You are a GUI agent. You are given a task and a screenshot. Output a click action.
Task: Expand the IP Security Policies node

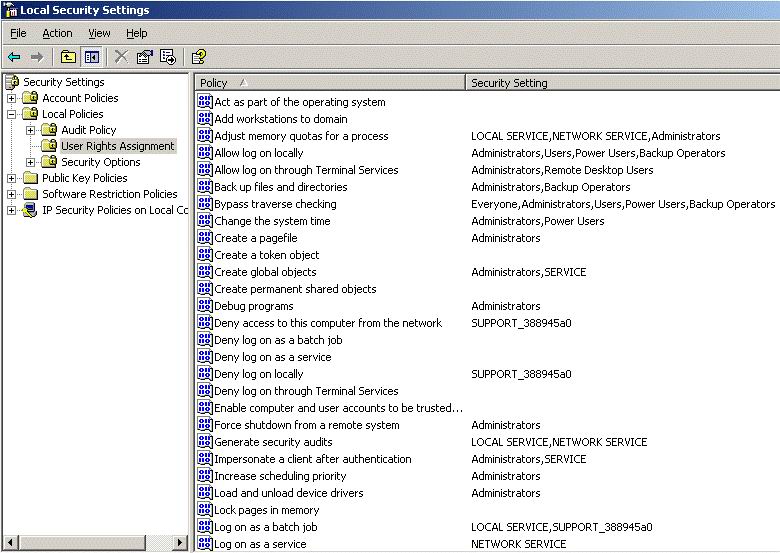[x=11, y=210]
